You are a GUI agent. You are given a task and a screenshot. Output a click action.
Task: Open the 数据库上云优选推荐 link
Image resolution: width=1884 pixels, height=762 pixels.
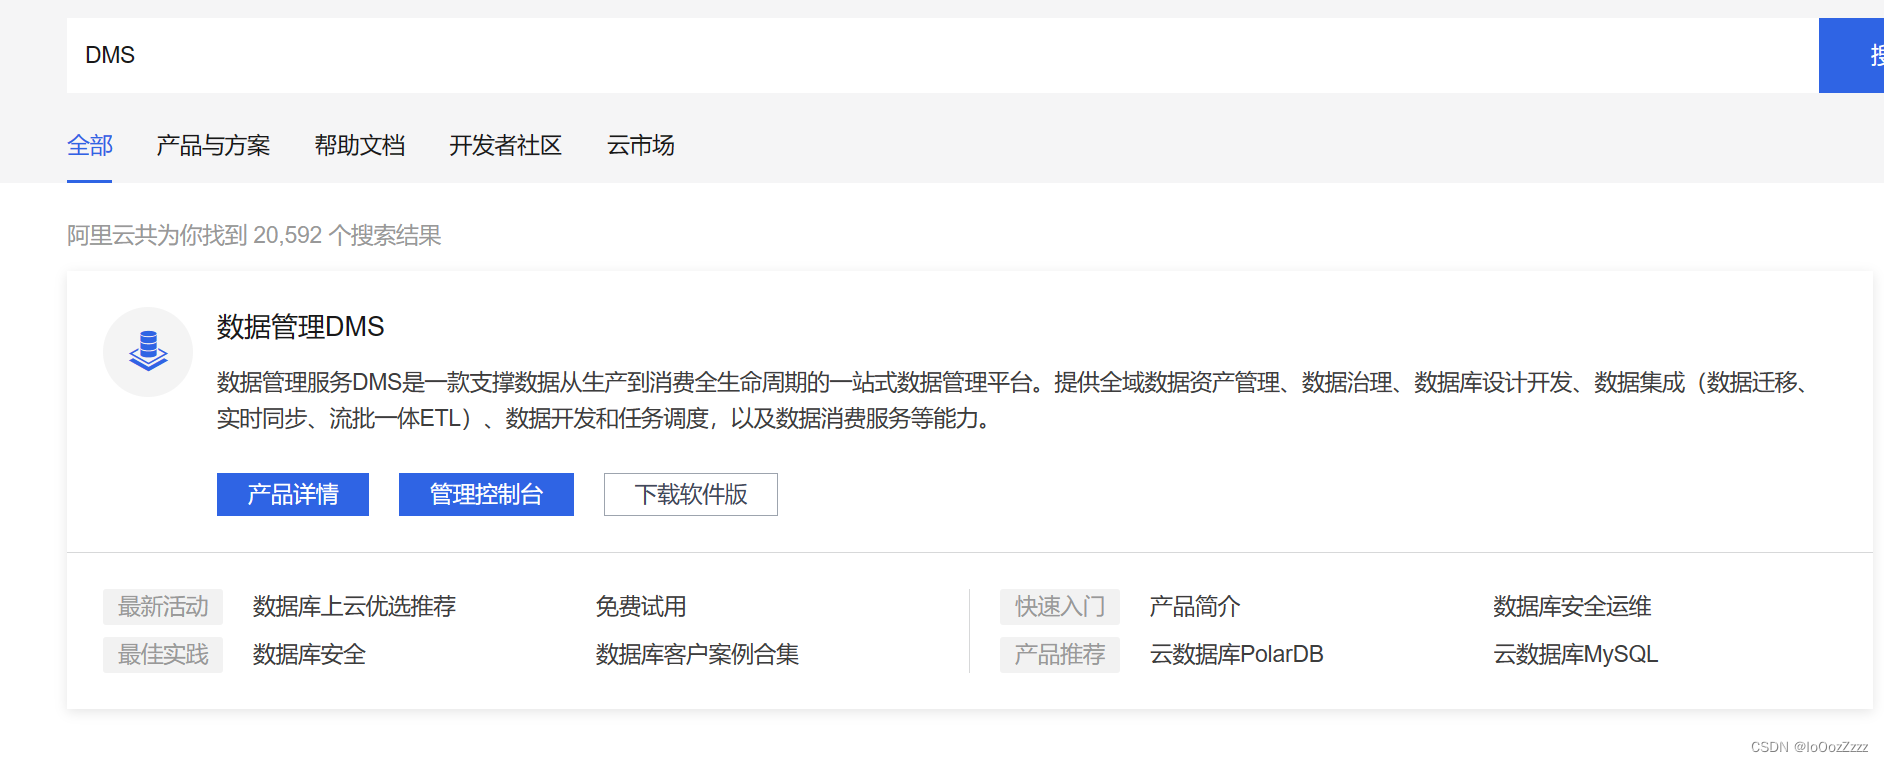[354, 607]
